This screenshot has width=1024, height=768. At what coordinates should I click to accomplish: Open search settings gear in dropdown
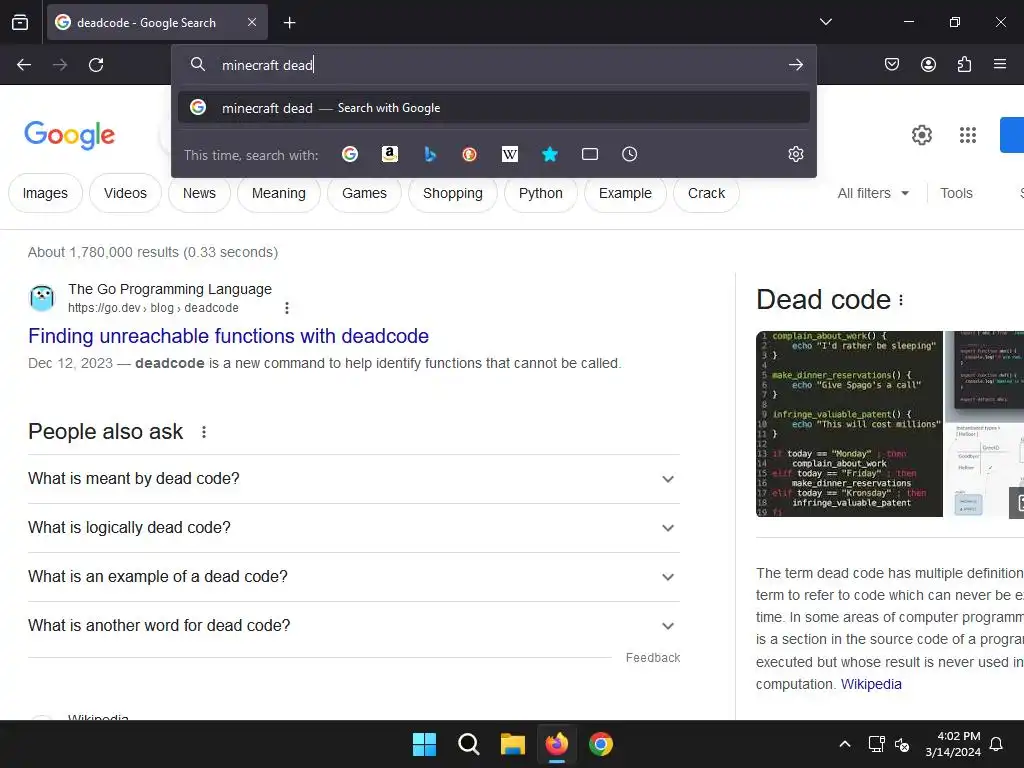point(795,154)
